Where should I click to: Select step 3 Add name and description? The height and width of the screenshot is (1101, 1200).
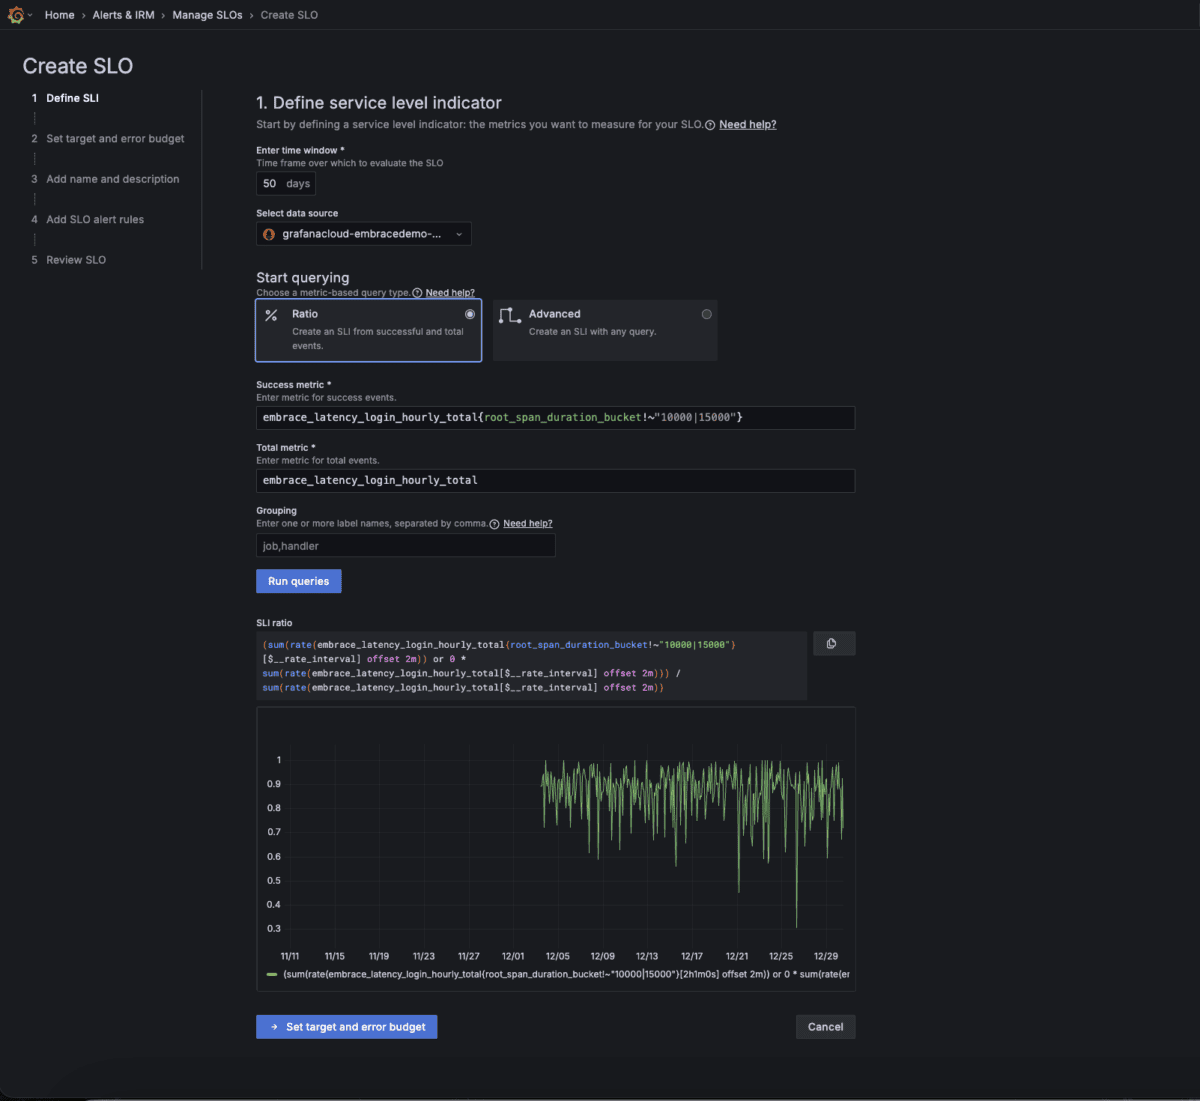(112, 179)
